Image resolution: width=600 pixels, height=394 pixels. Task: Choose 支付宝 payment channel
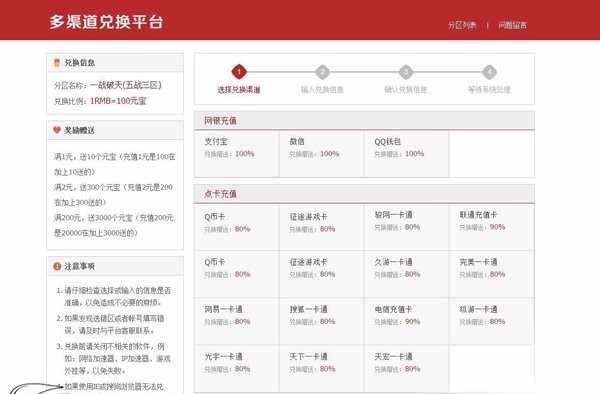pyautogui.click(x=237, y=153)
